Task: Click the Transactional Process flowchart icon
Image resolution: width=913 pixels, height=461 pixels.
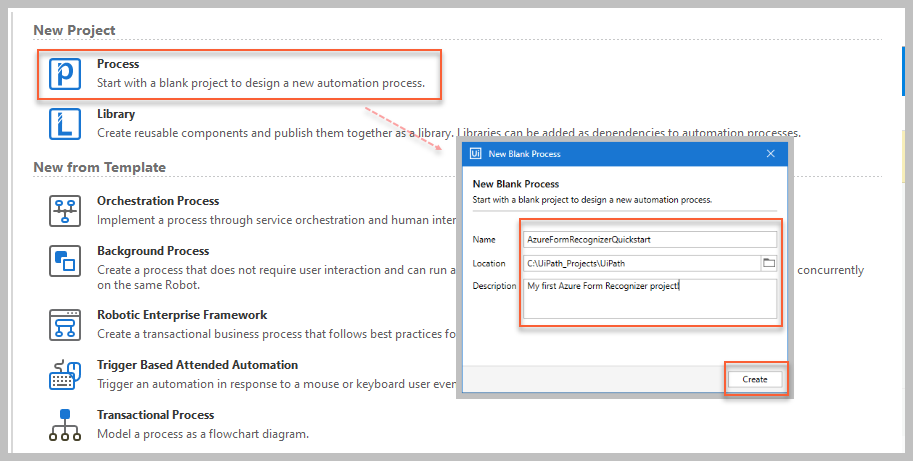Action: [x=65, y=424]
